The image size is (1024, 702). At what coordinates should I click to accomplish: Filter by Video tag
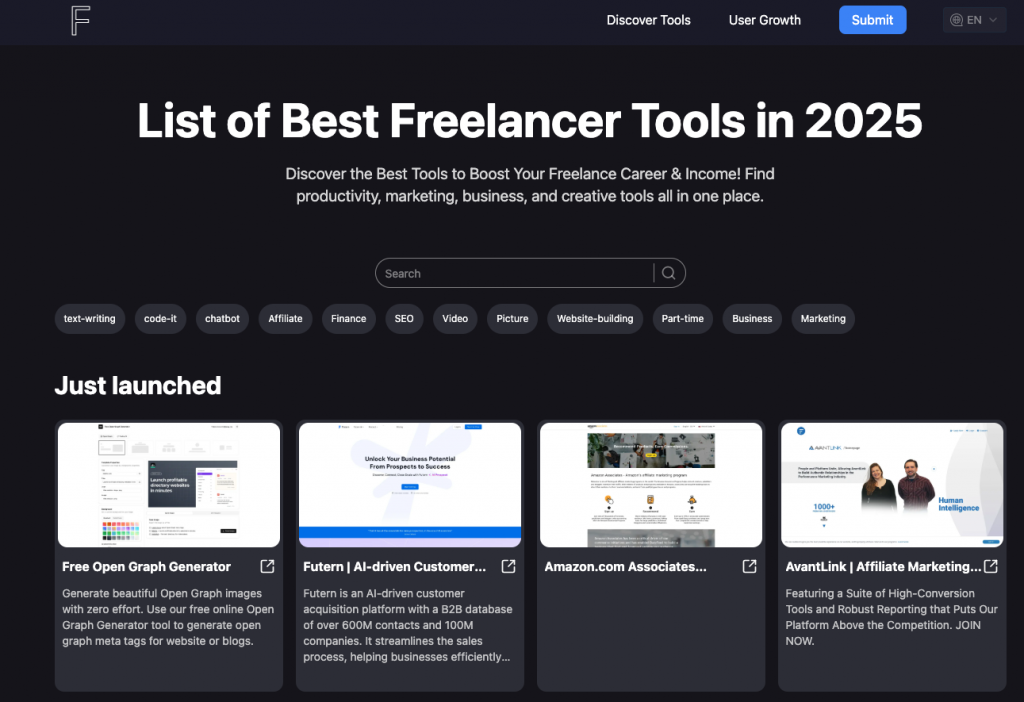tap(455, 319)
